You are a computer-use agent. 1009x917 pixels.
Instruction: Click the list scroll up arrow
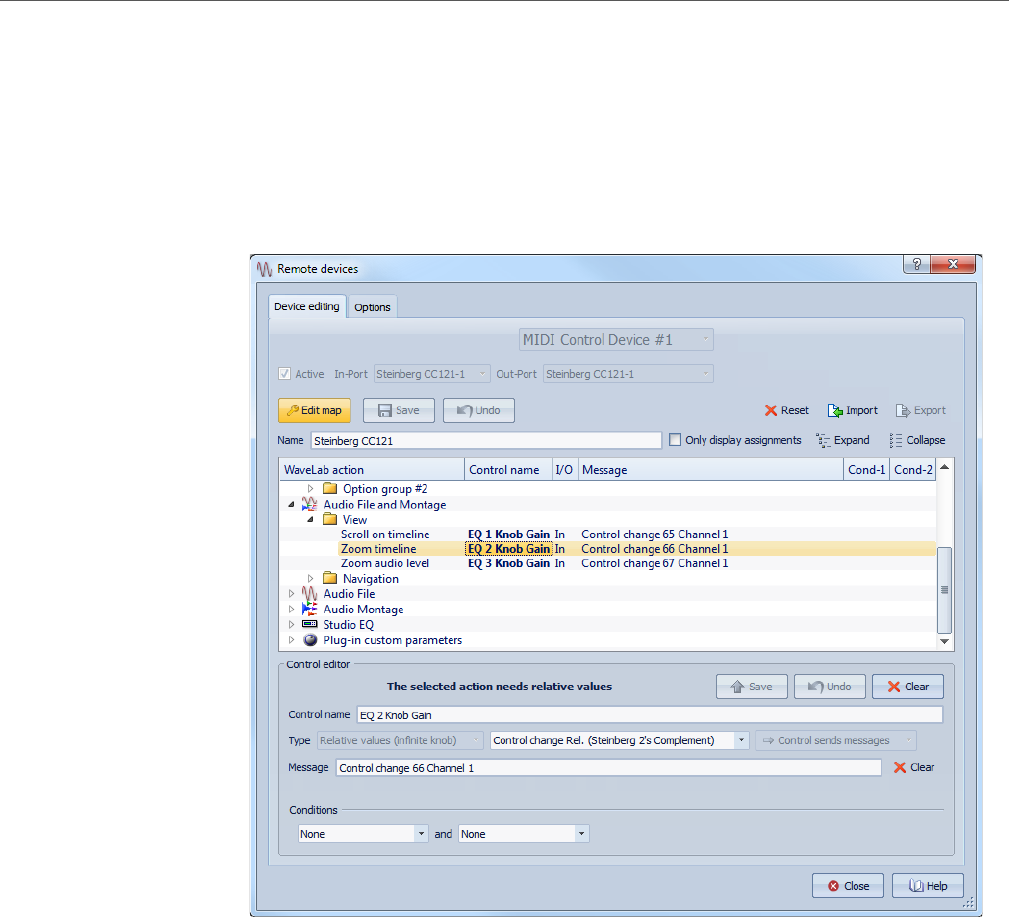click(x=945, y=467)
